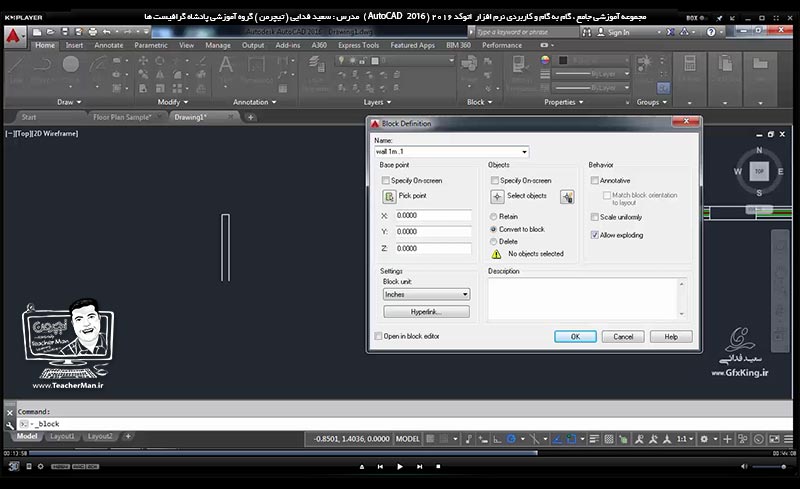Switch to the Layout1 tab
The image size is (800, 489).
pos(62,436)
